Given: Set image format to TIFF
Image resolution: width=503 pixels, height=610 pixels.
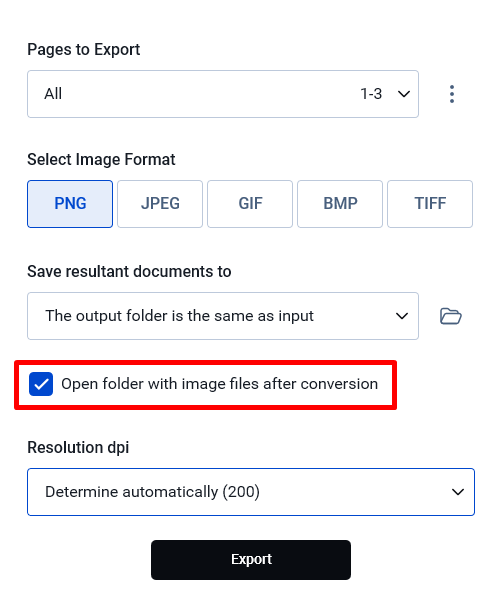Looking at the screenshot, I should point(430,204).
